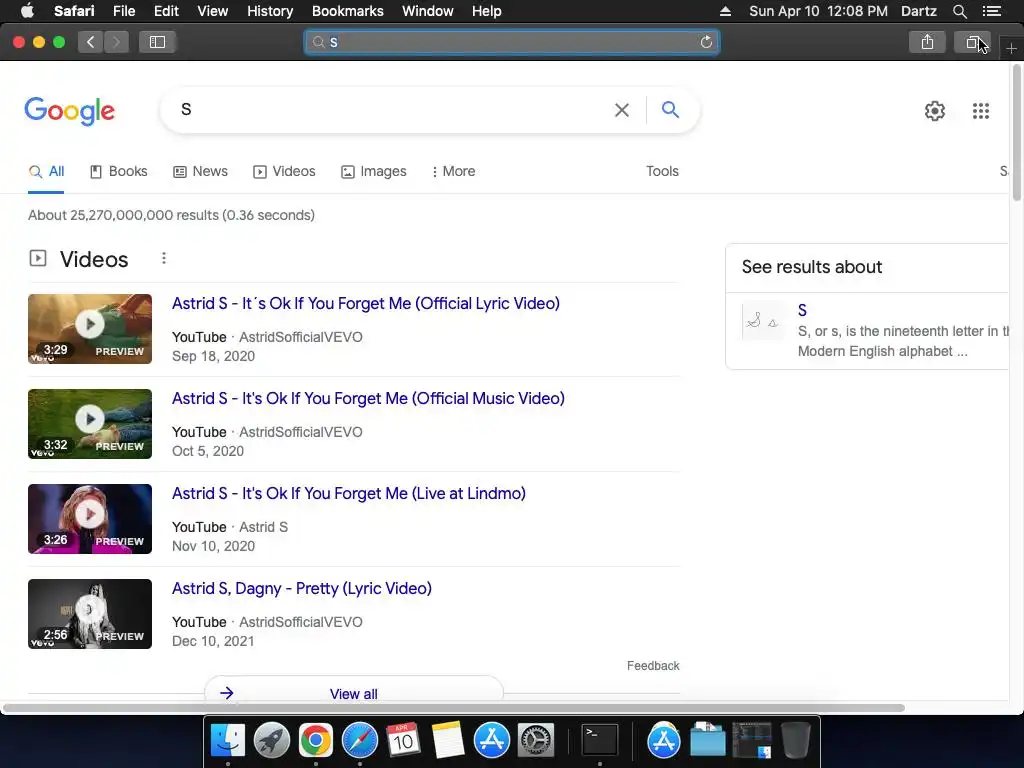Image resolution: width=1024 pixels, height=768 pixels.
Task: Open Calendar from the Dock
Action: point(403,740)
